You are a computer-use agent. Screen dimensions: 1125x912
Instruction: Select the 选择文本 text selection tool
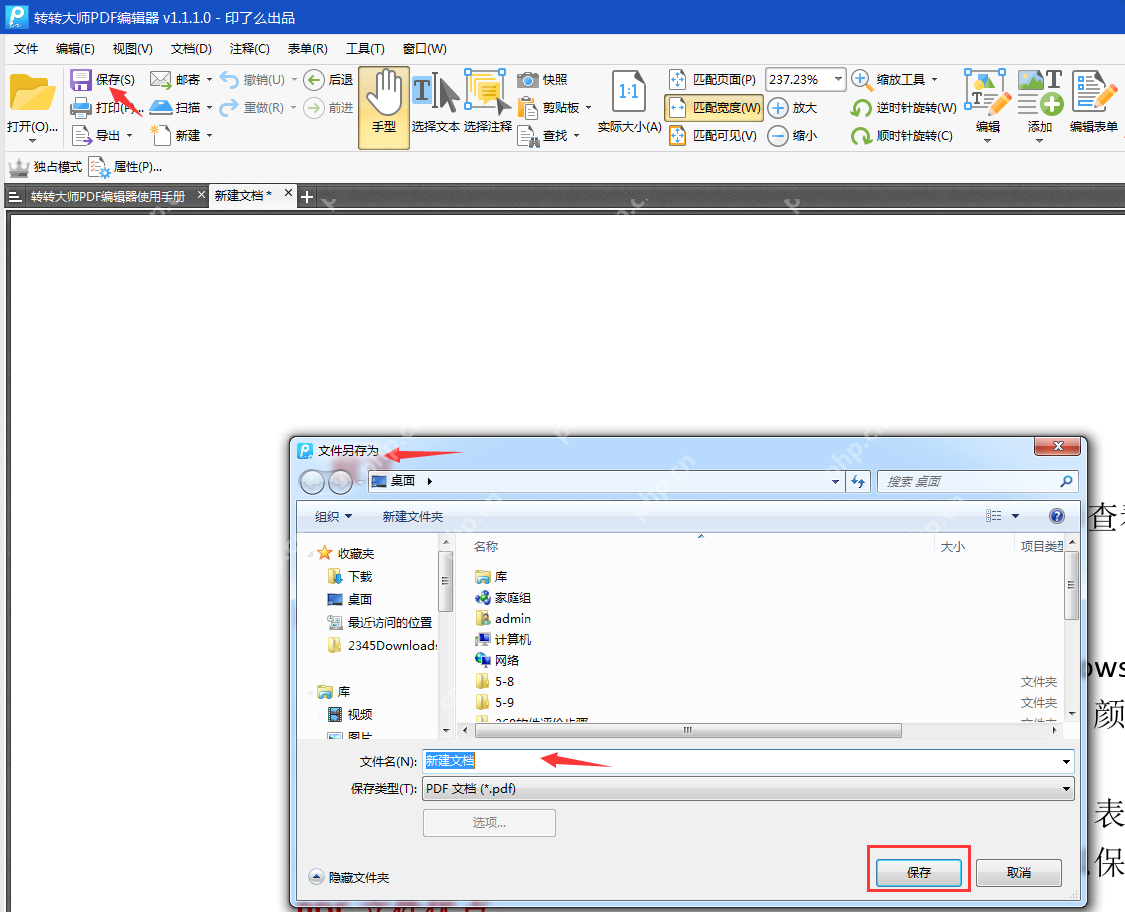(436, 102)
